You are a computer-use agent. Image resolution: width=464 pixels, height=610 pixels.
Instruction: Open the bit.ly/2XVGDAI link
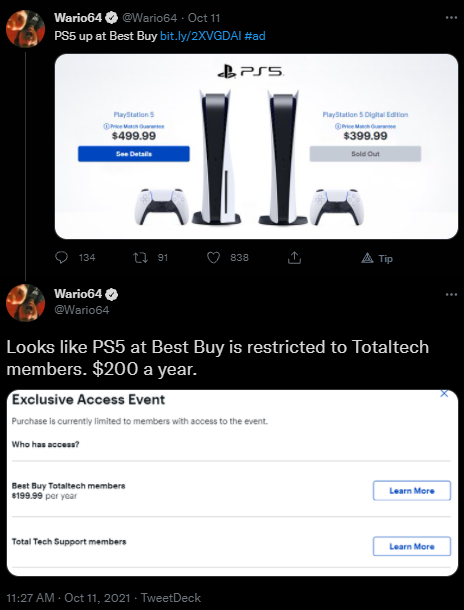[201, 36]
